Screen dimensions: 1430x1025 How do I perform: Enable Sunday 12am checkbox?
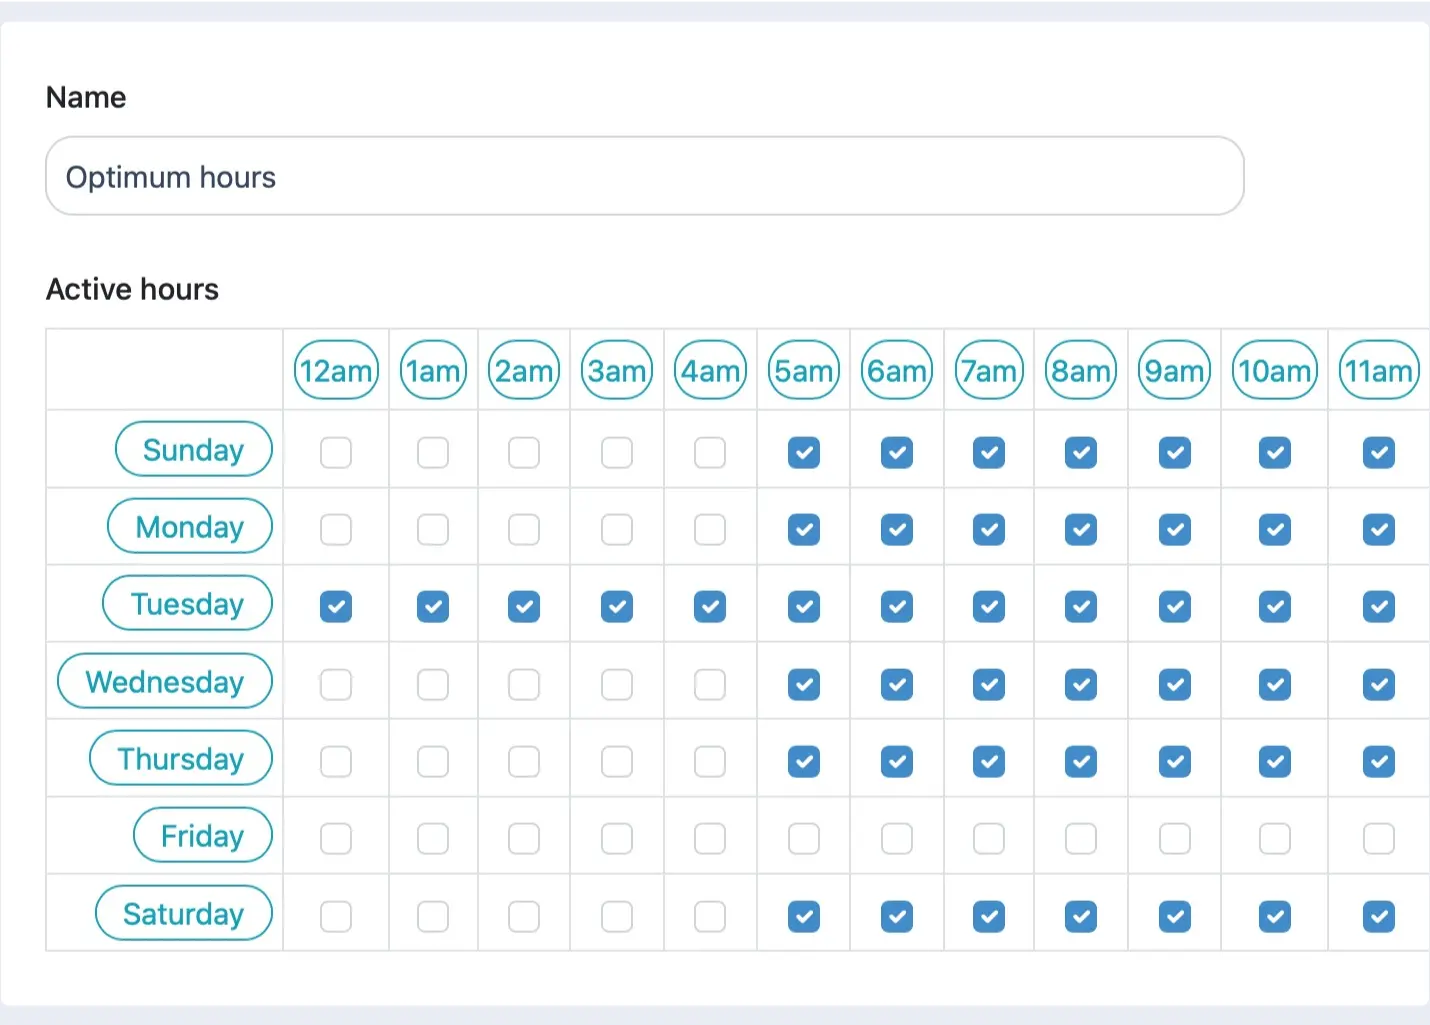coord(336,453)
